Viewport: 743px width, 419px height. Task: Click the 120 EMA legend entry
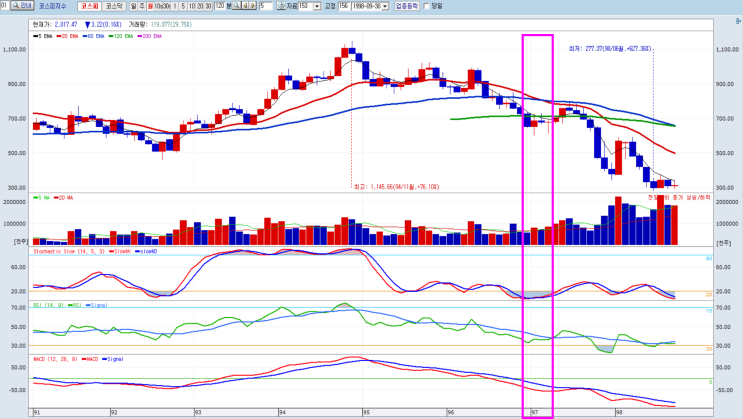[121, 36]
